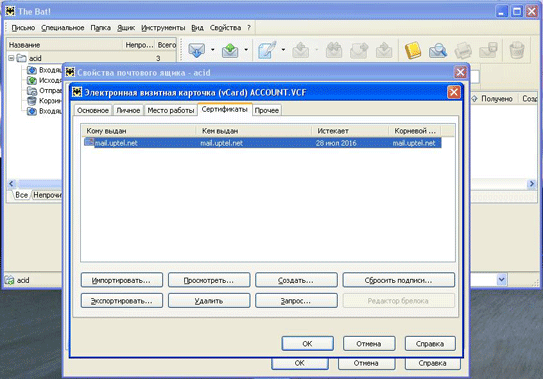Switch to the Основное tab

(x=93, y=110)
